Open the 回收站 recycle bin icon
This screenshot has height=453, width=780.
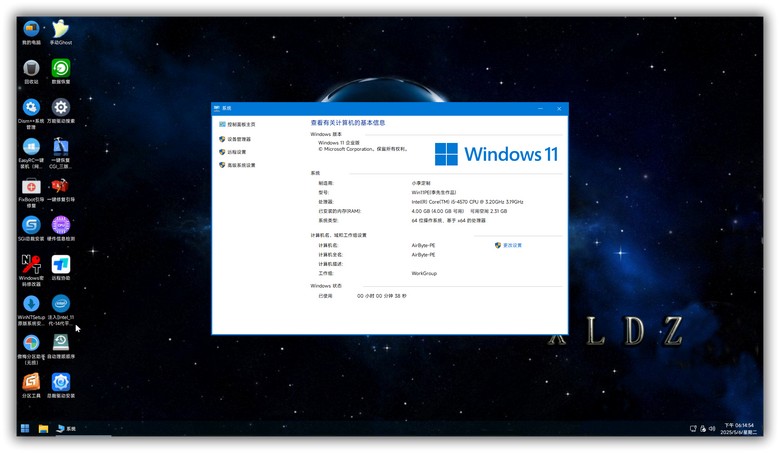[x=31, y=68]
